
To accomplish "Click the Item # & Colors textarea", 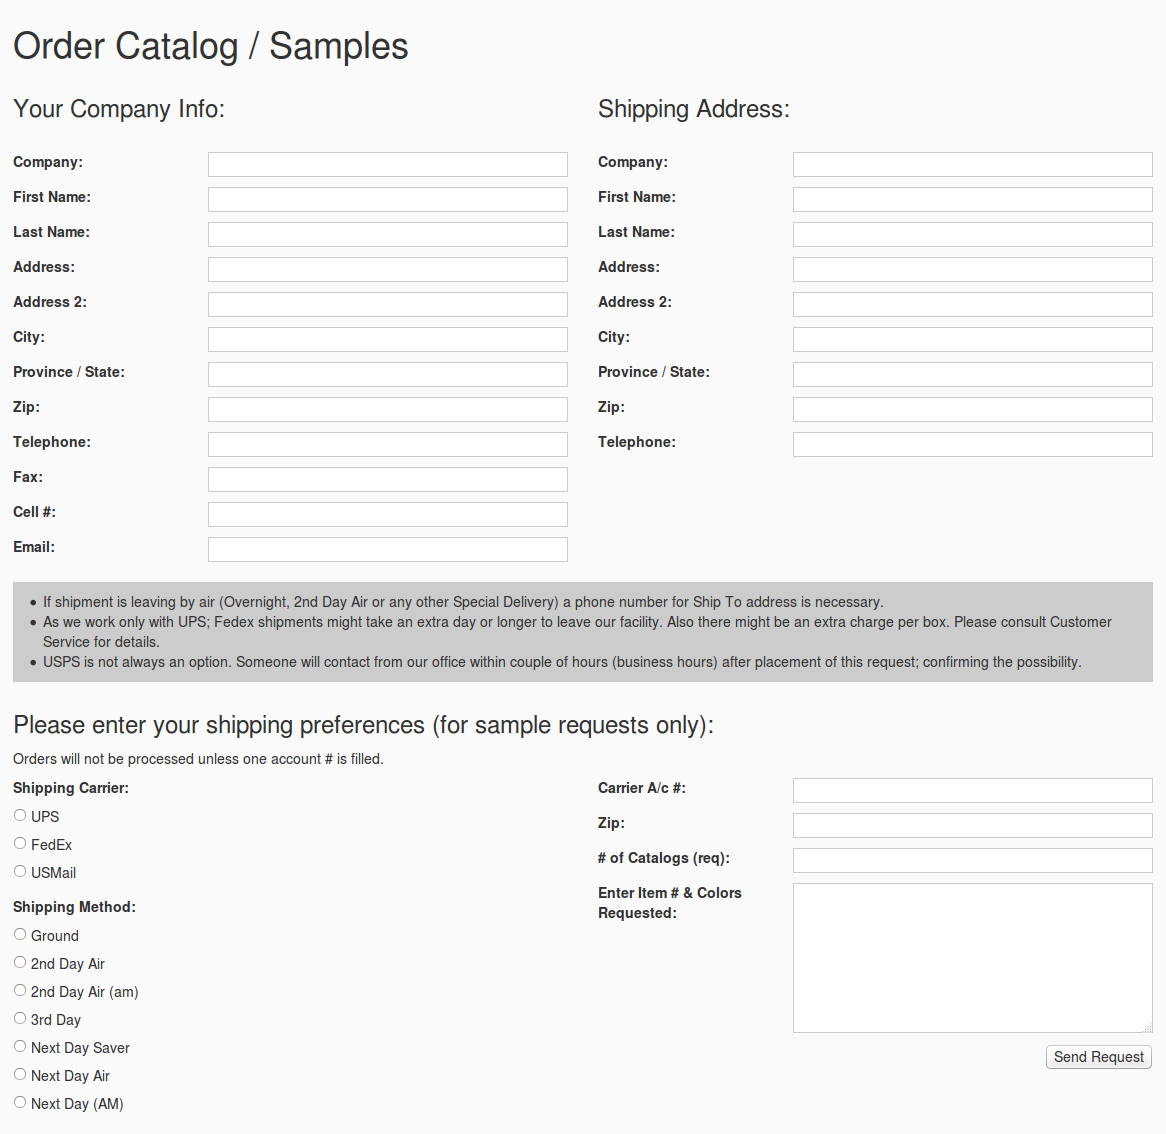I will [972, 957].
